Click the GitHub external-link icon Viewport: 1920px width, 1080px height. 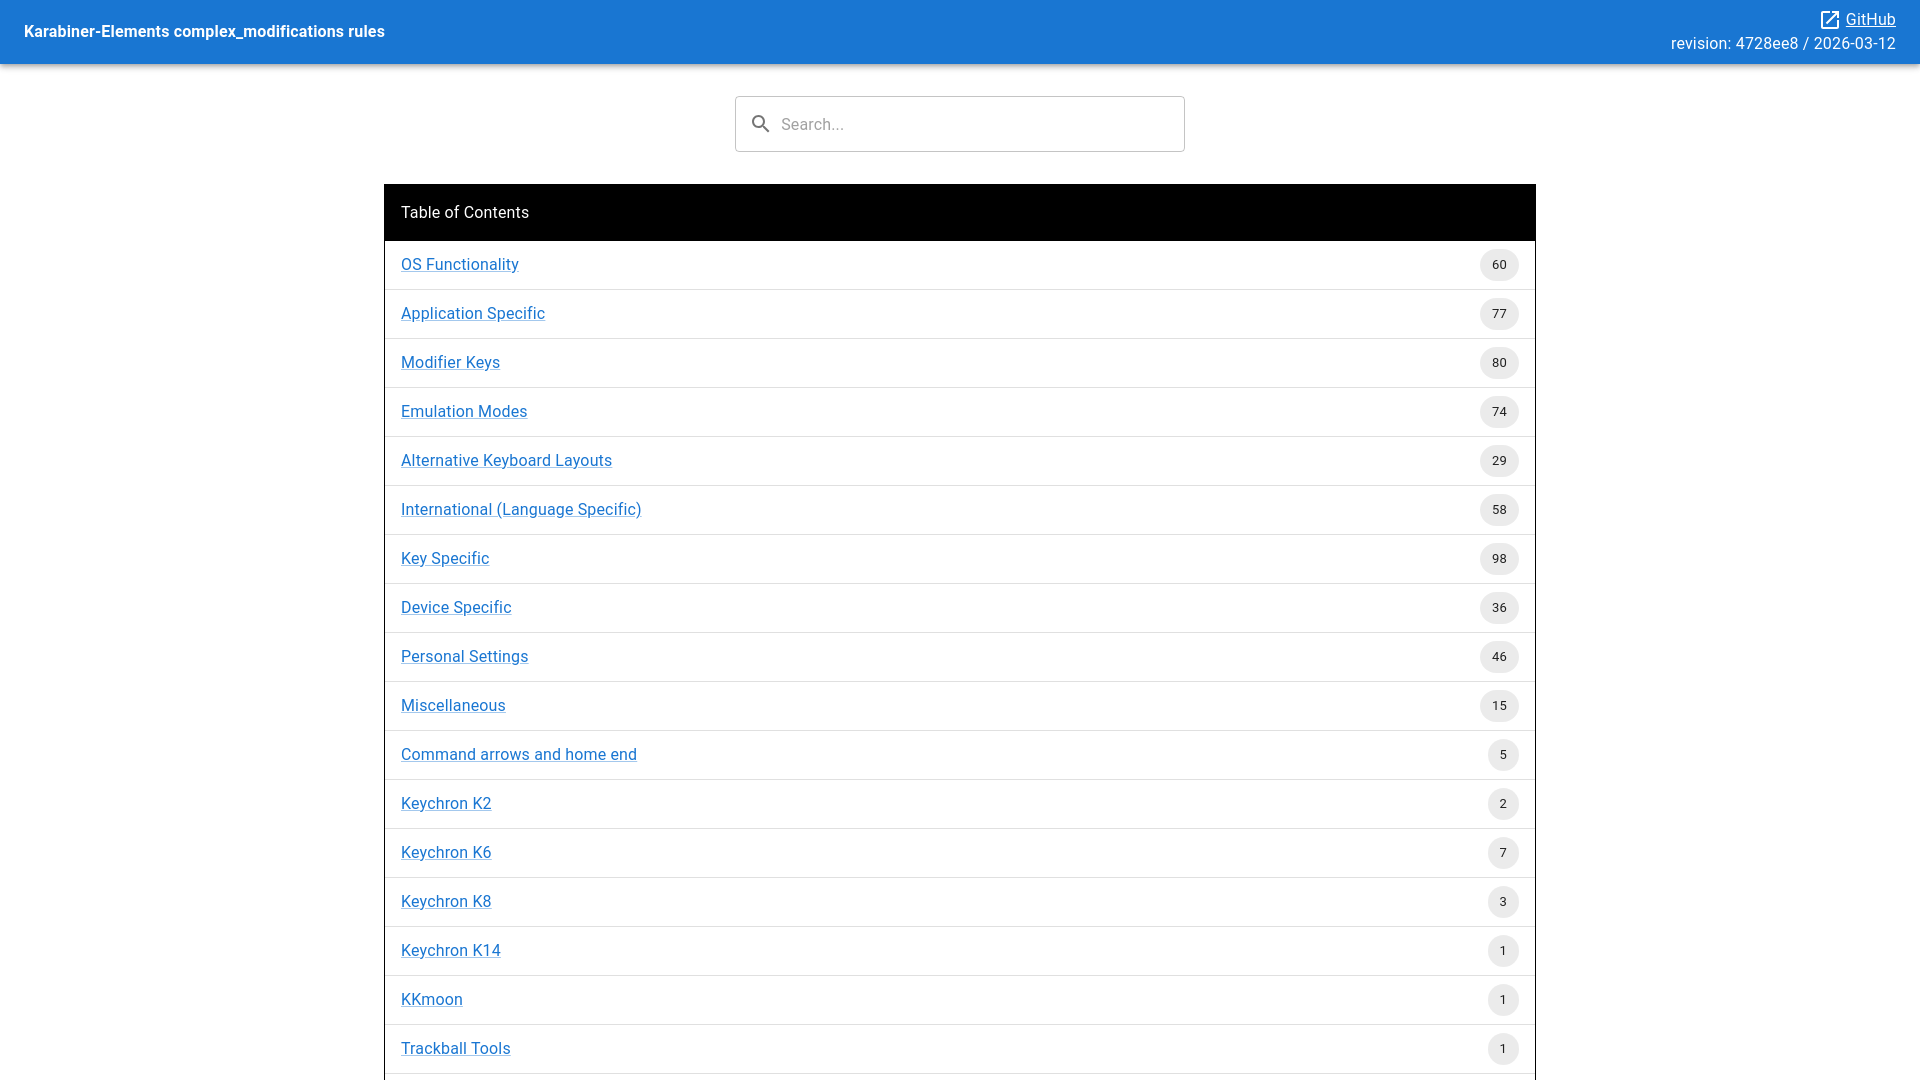click(x=1830, y=20)
